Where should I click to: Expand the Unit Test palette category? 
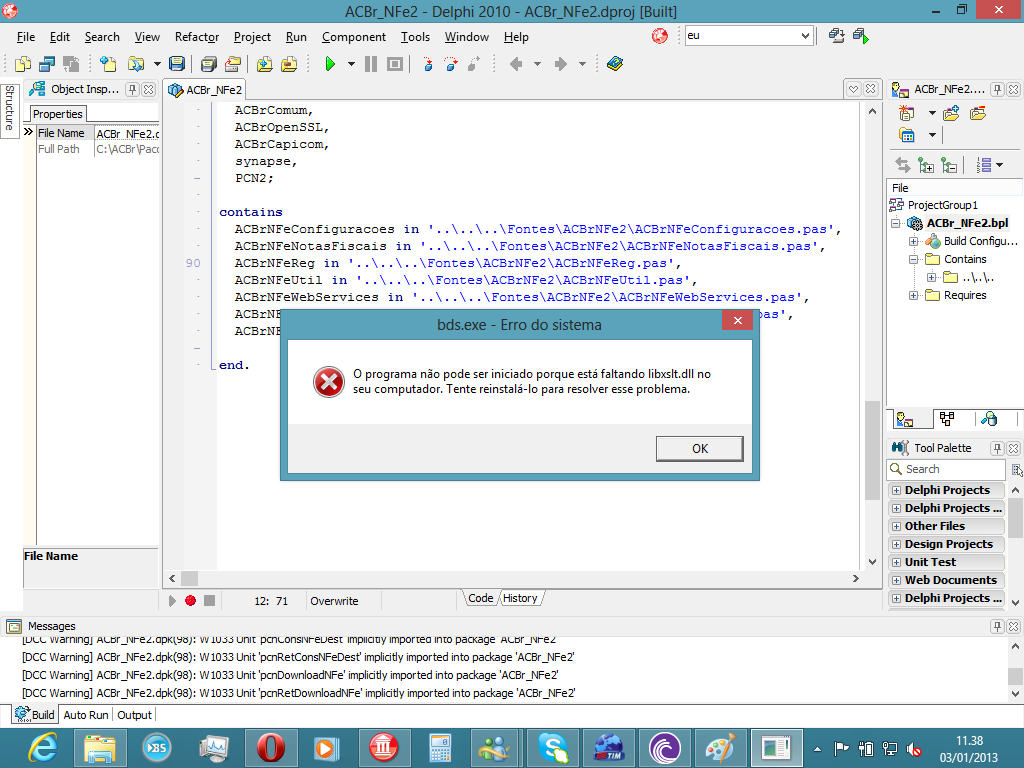896,562
